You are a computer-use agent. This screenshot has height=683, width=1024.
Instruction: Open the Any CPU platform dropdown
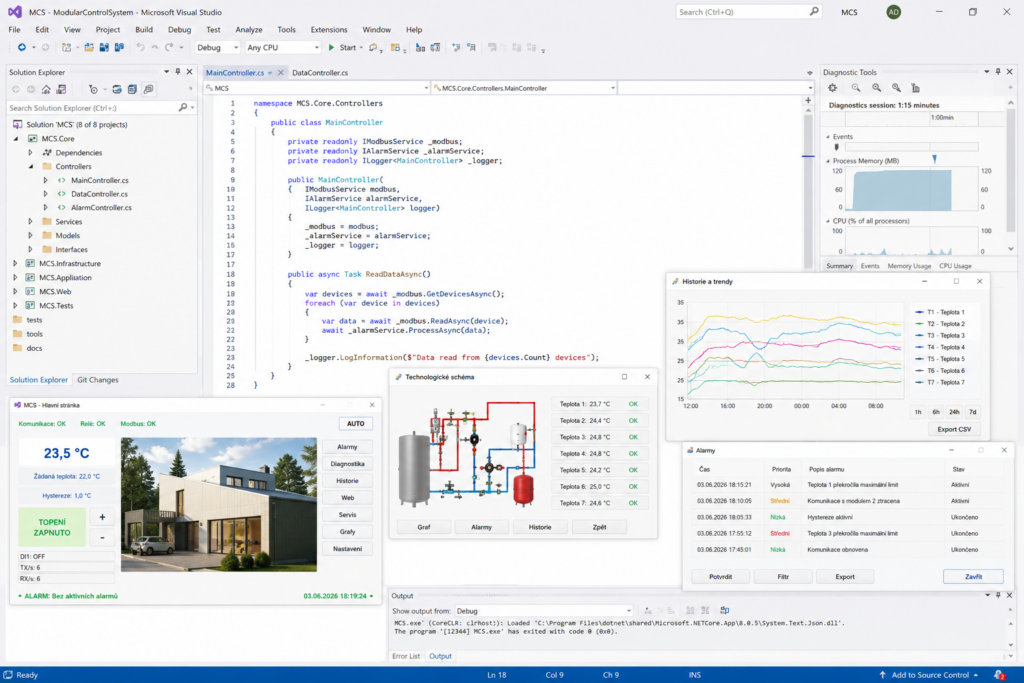coord(283,48)
